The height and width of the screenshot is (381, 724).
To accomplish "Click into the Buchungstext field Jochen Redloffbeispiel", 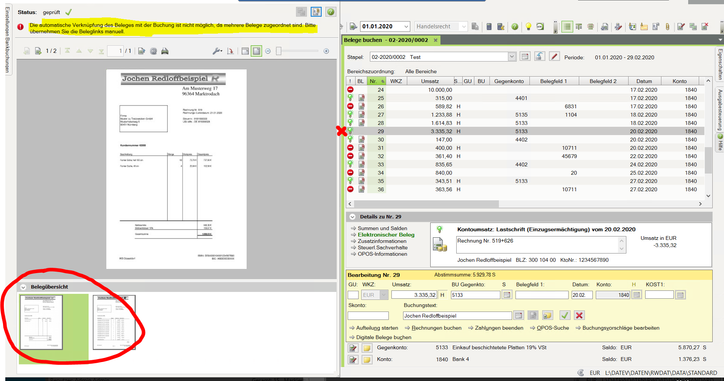I will (457, 315).
